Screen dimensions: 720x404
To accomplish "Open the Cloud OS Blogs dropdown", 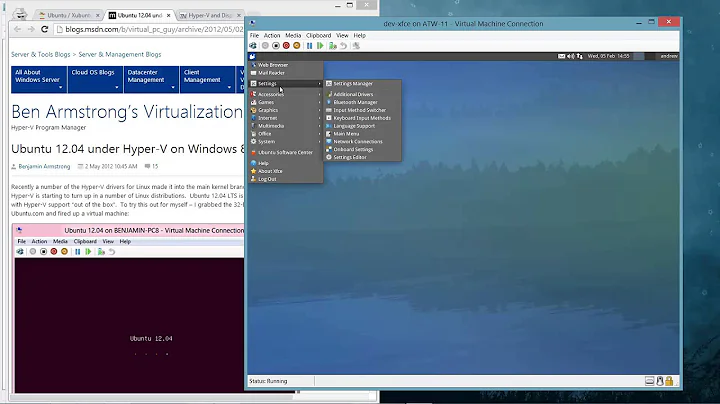I will pos(95,79).
